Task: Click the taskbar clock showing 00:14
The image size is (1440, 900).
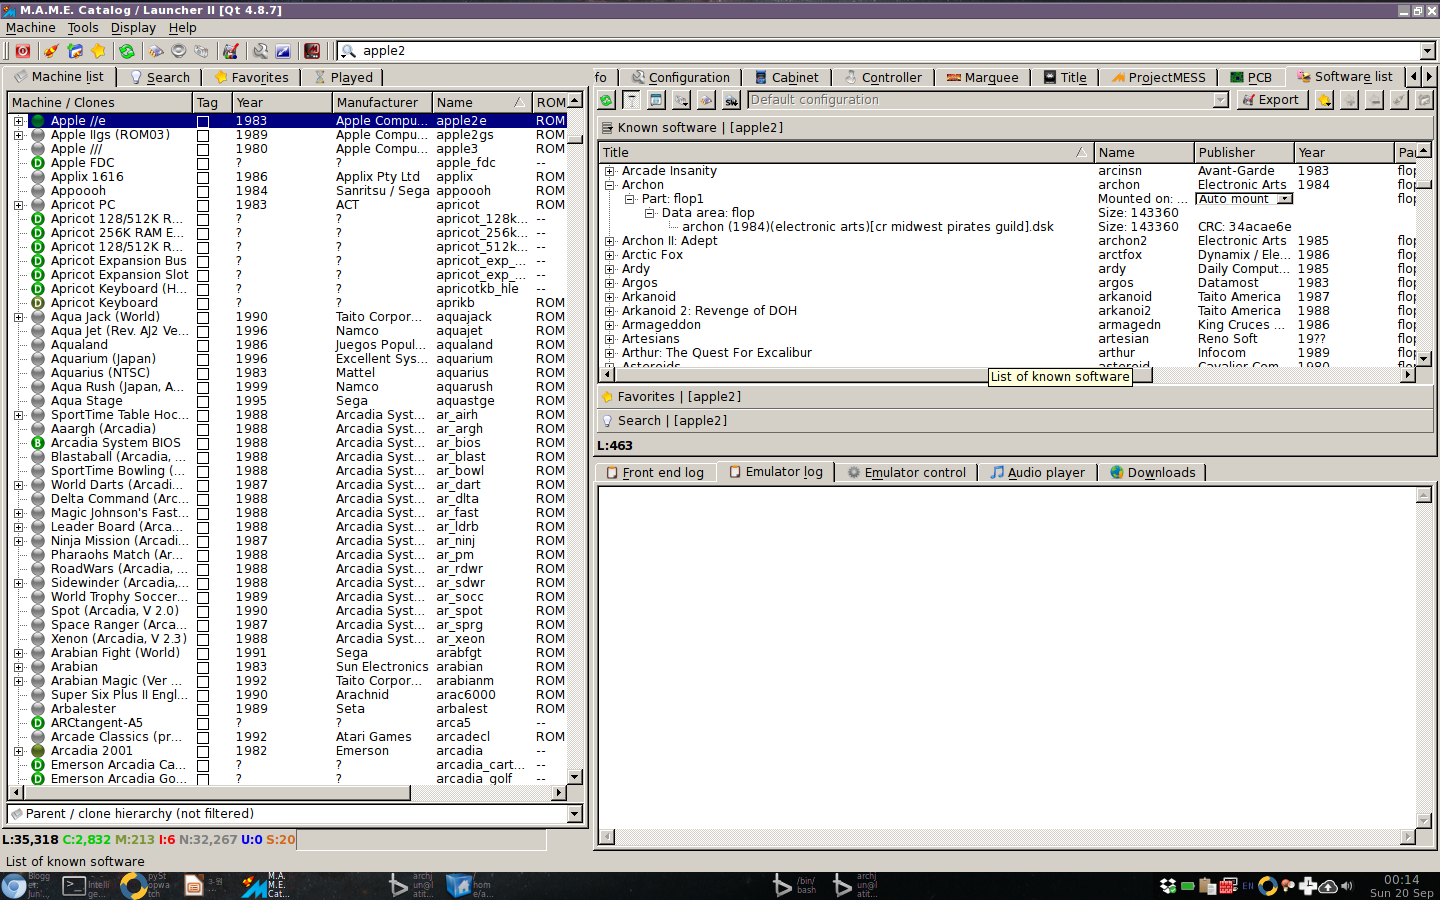Action: click(1401, 880)
